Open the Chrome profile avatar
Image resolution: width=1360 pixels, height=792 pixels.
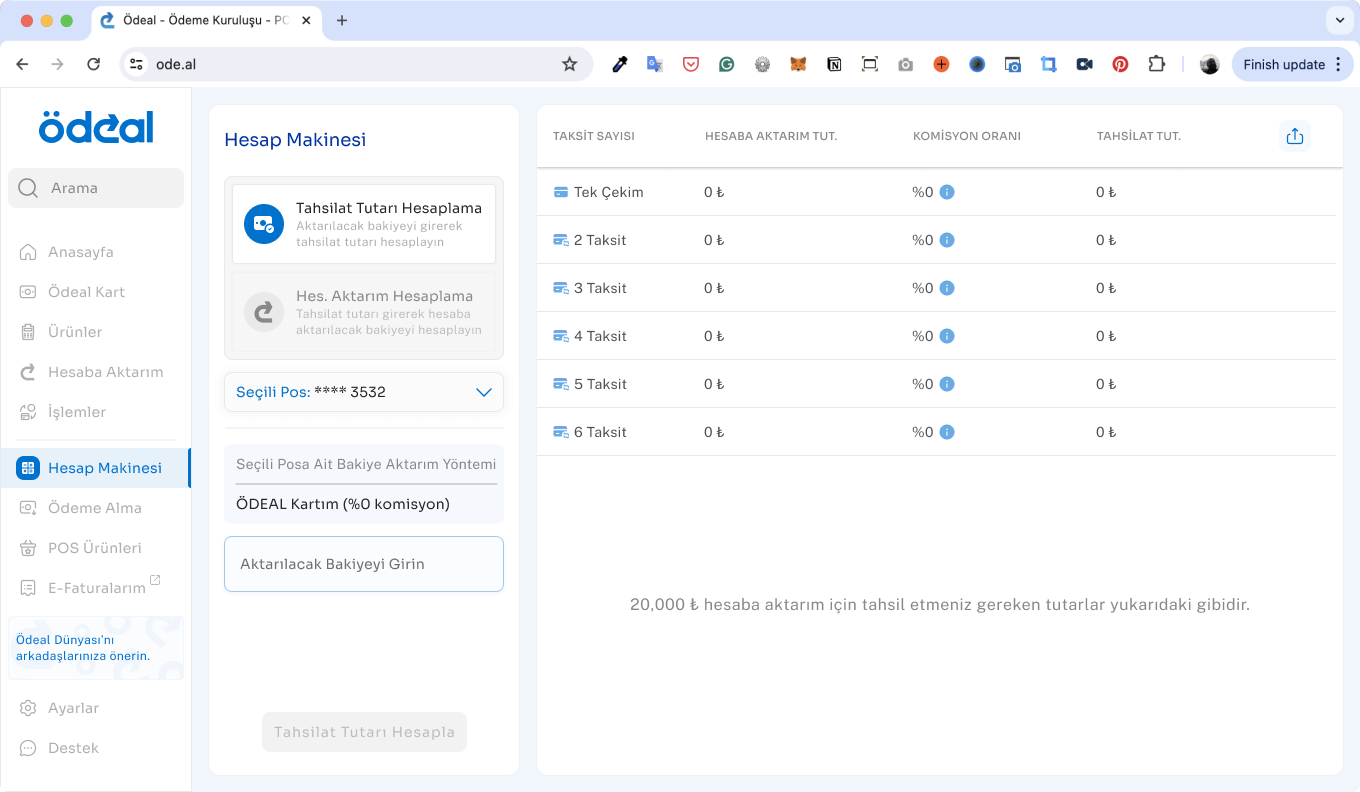coord(1210,64)
